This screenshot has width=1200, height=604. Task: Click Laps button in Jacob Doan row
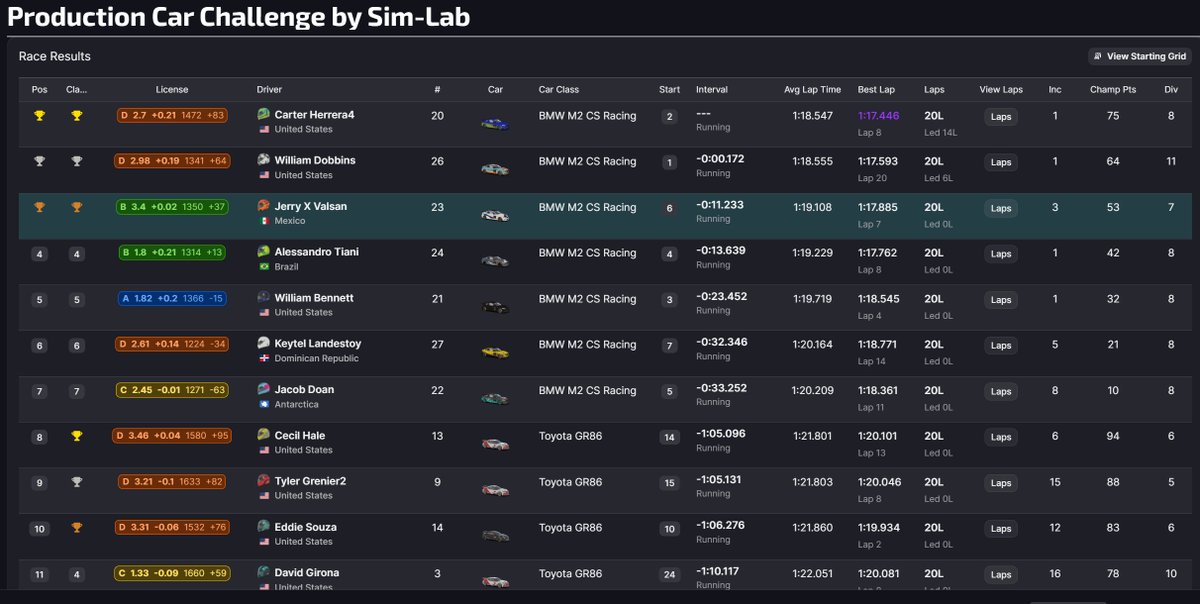click(1001, 391)
